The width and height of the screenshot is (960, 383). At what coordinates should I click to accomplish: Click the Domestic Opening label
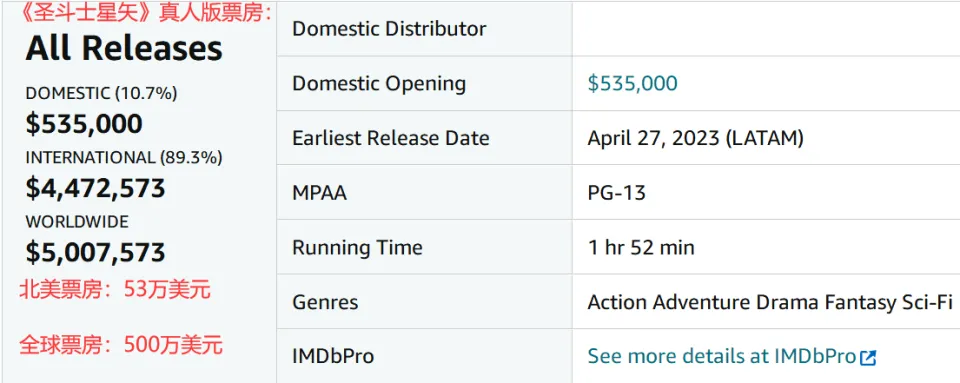(379, 83)
